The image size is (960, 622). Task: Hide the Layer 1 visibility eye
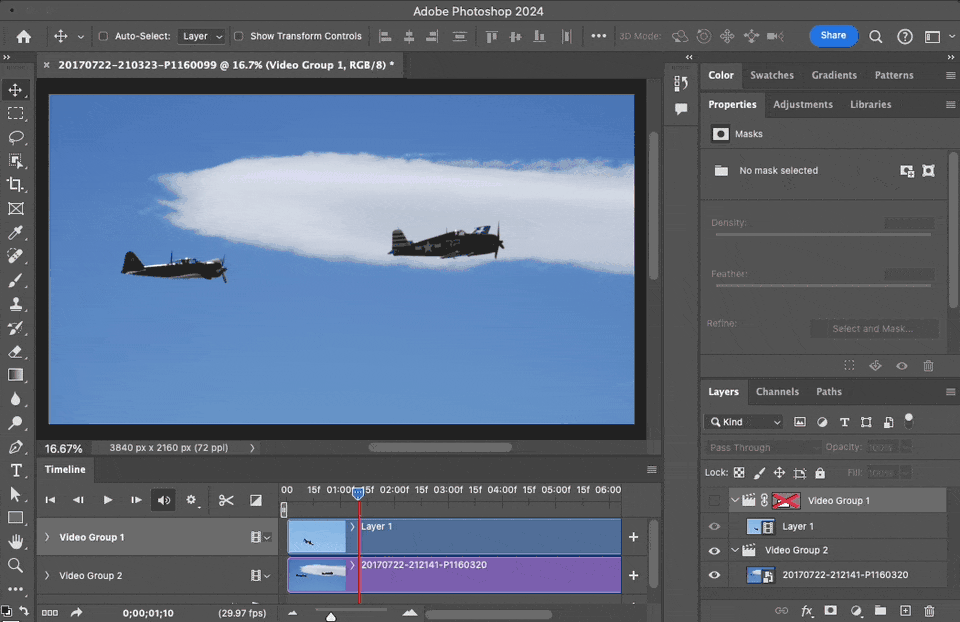pyautogui.click(x=714, y=526)
